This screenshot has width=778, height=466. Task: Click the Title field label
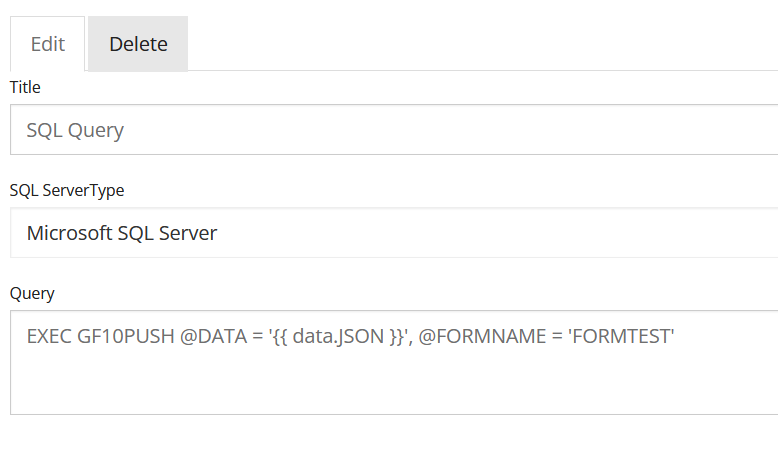point(25,87)
